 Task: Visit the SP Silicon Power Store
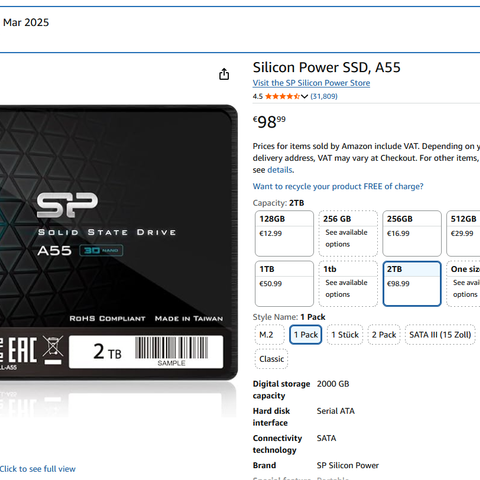(311, 83)
